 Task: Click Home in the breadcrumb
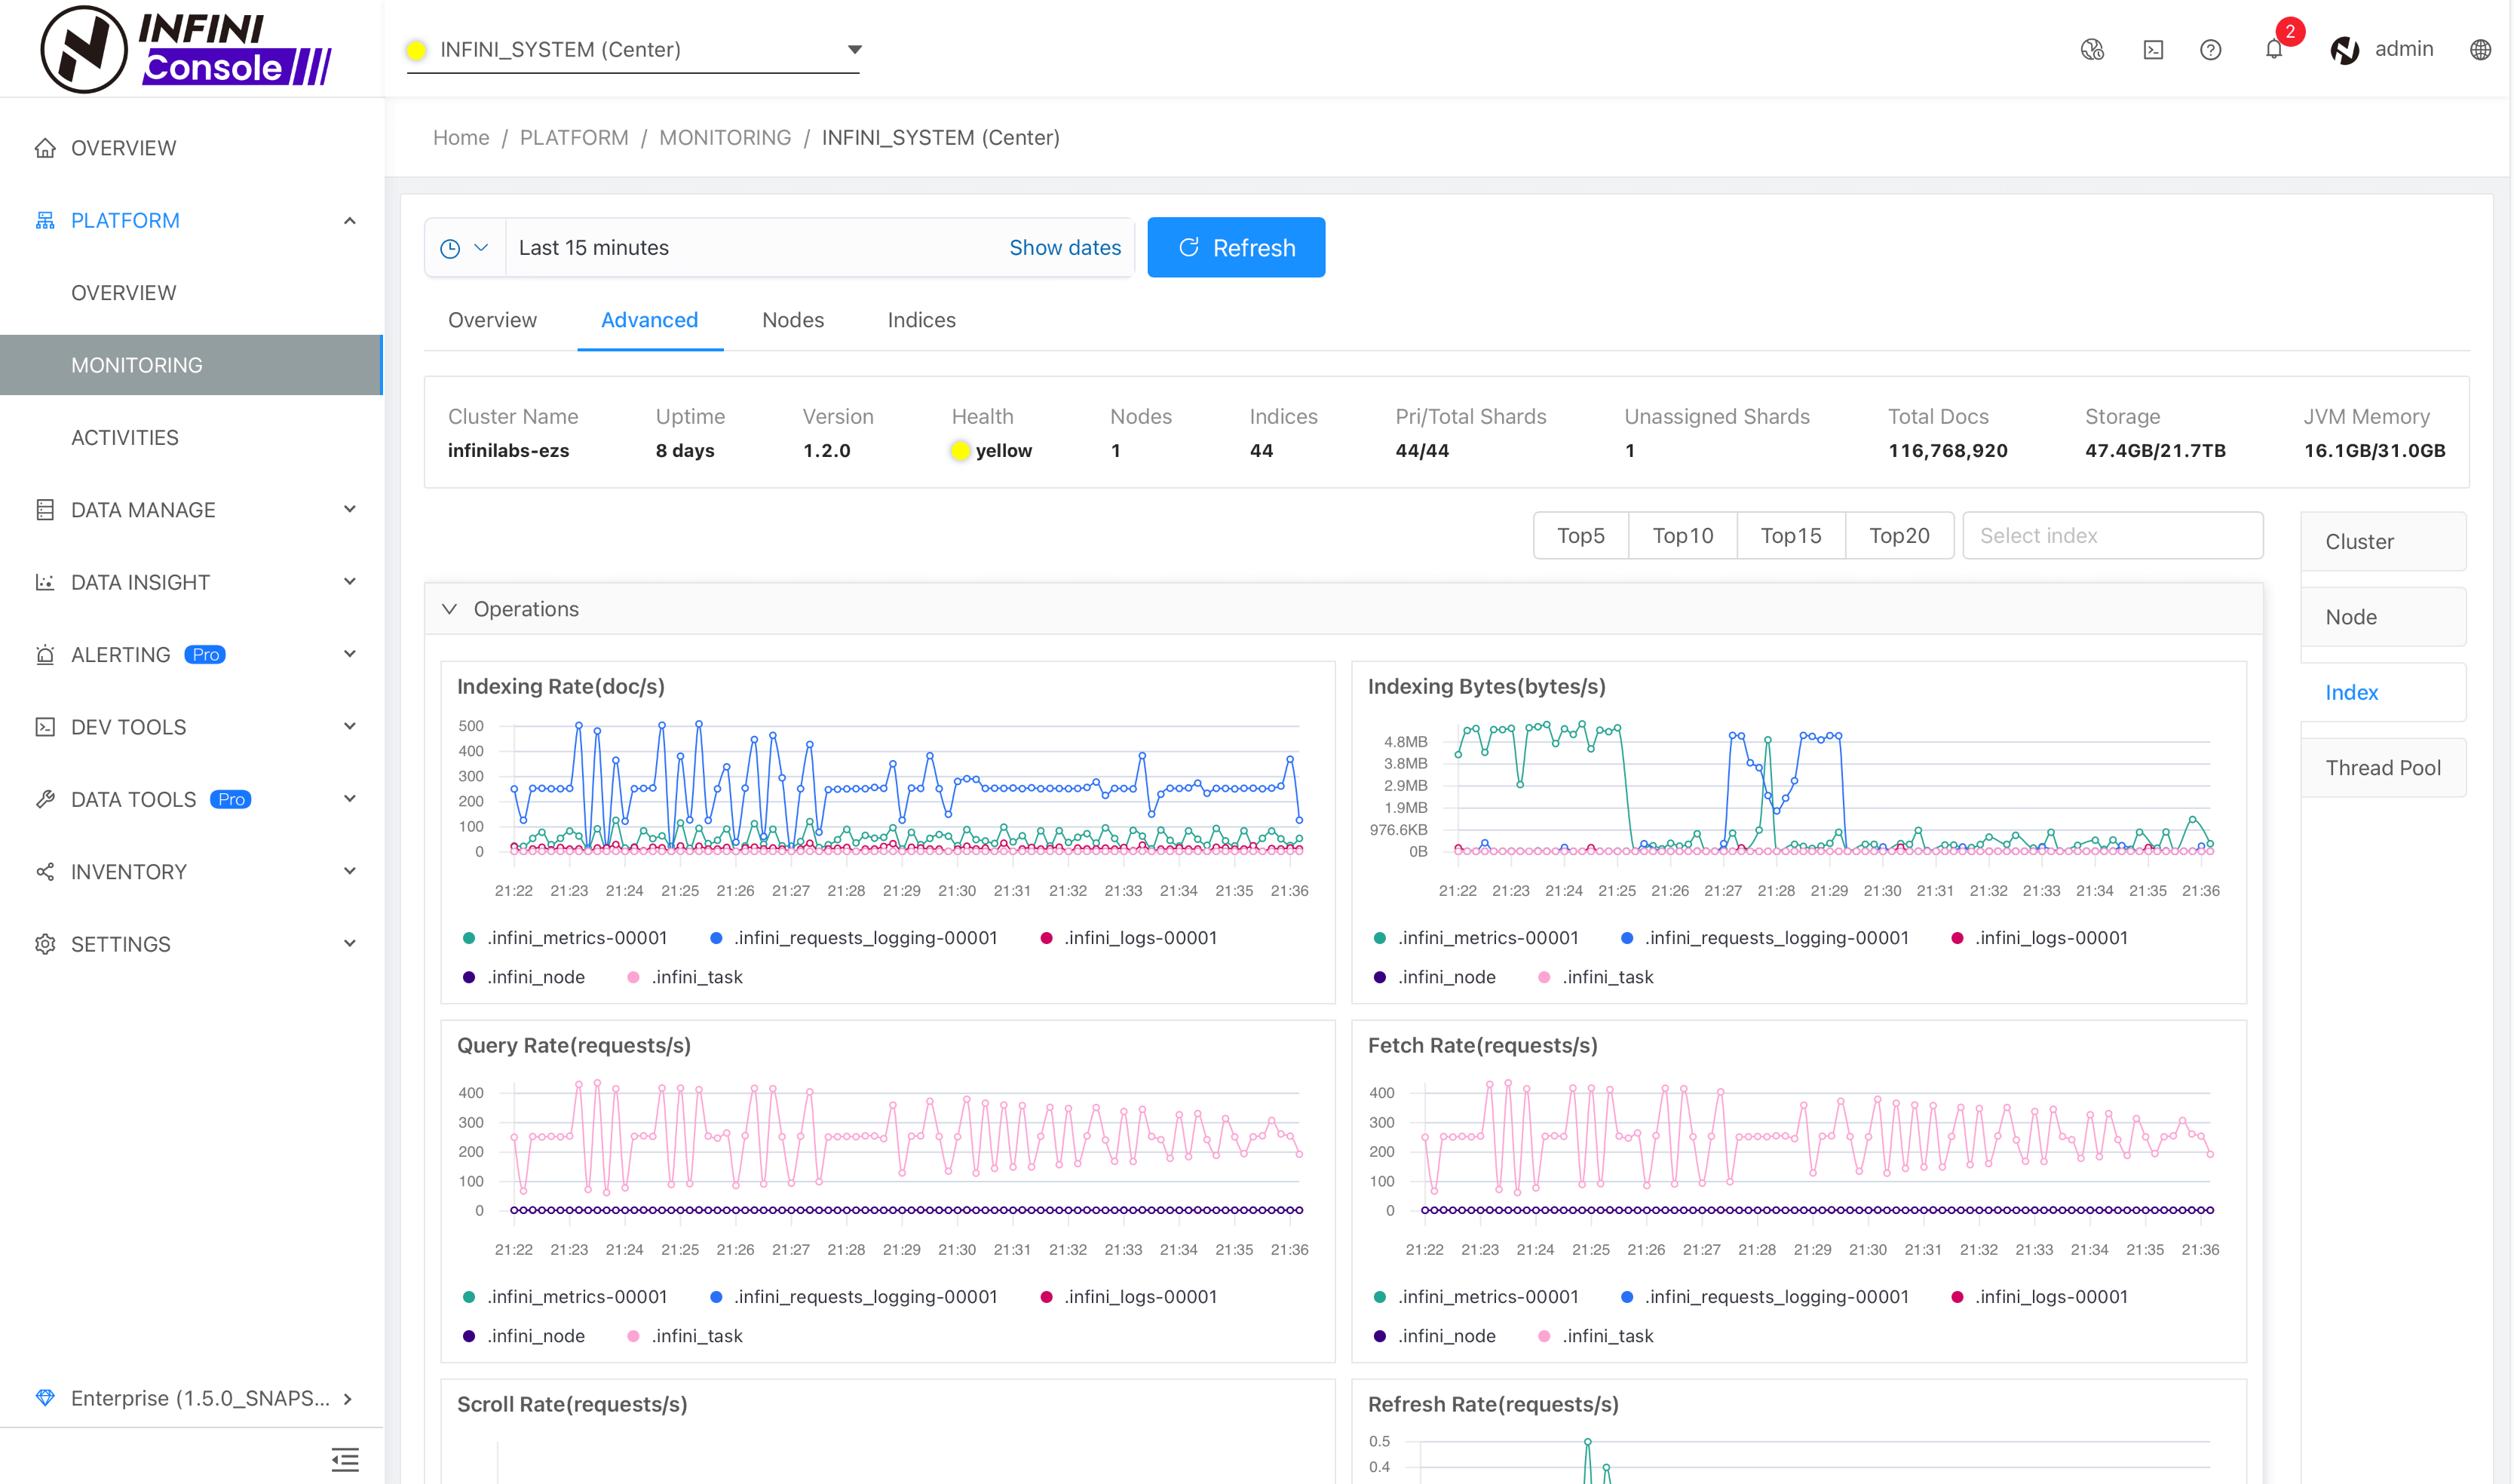point(461,138)
